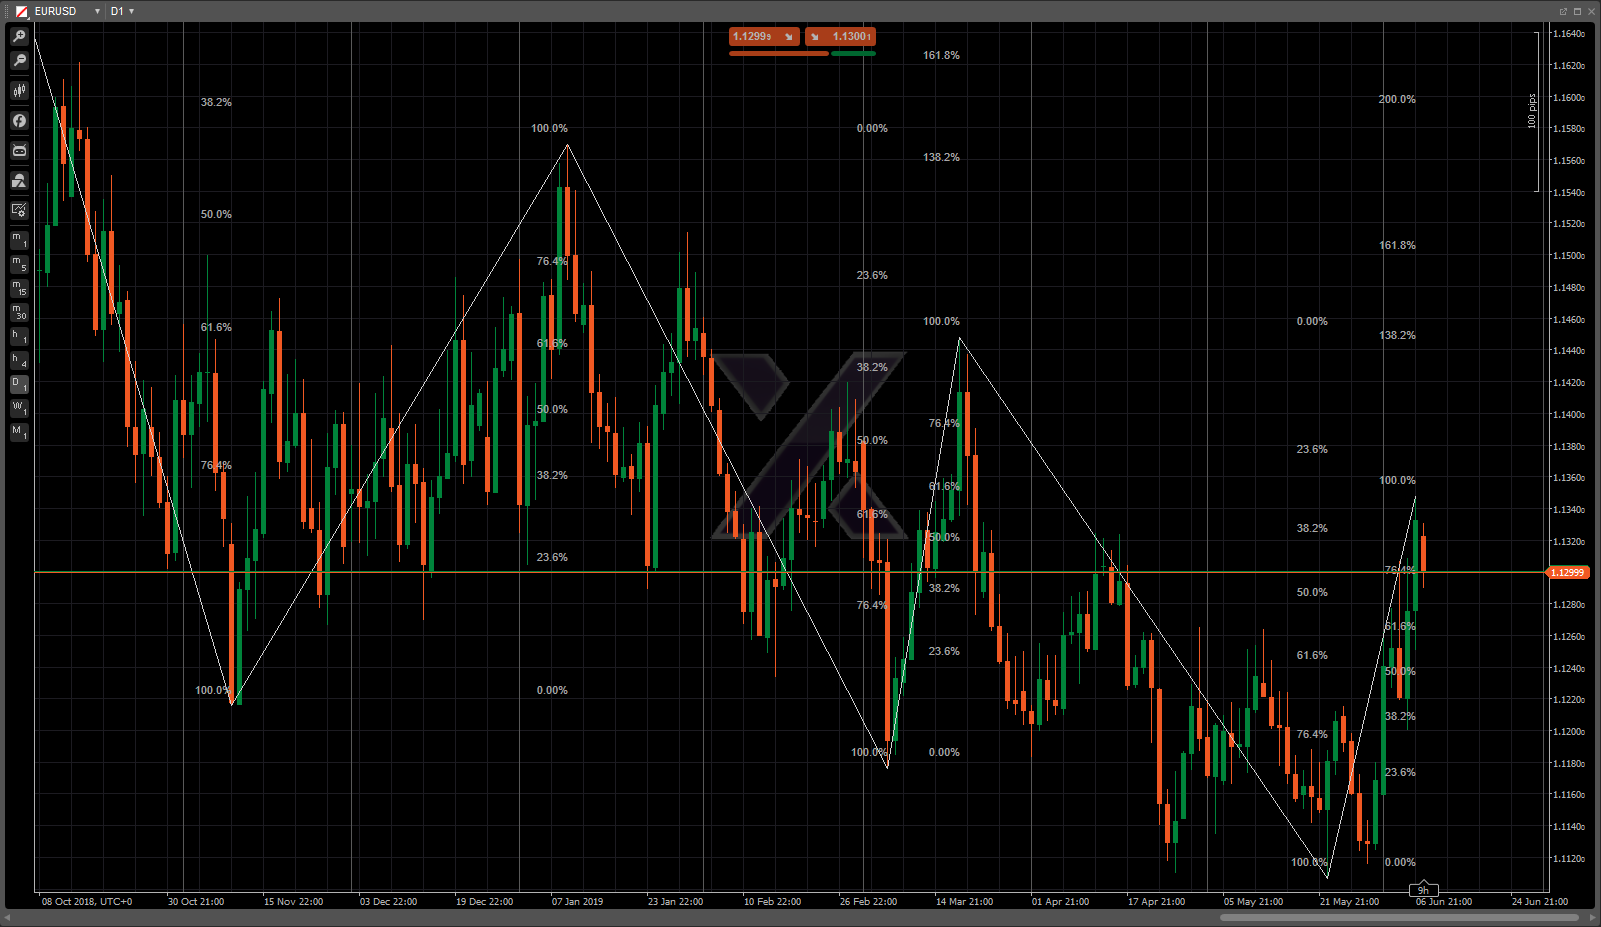Click the 1.16400 price axis label
The image size is (1601, 927).
(1568, 34)
